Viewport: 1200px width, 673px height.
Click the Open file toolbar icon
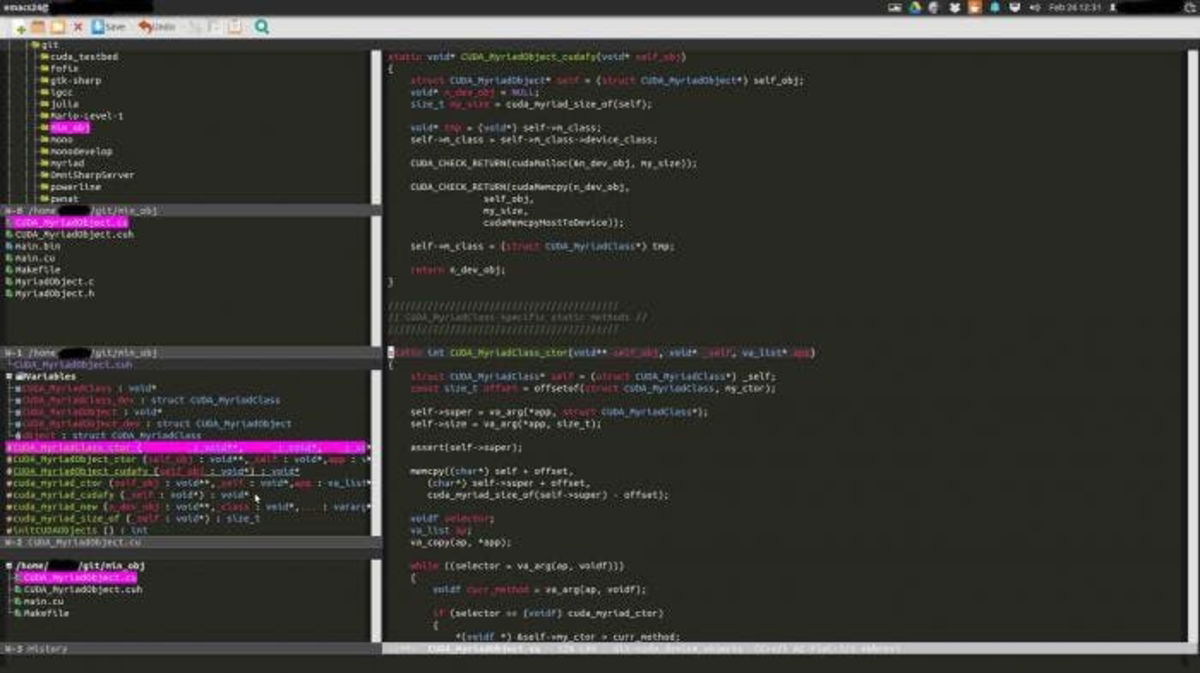[38, 27]
